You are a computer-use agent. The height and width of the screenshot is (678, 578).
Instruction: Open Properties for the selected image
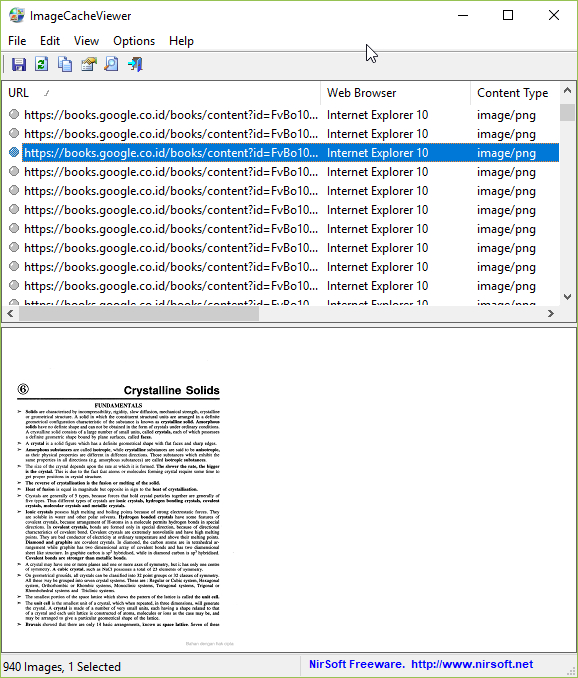[x=89, y=64]
